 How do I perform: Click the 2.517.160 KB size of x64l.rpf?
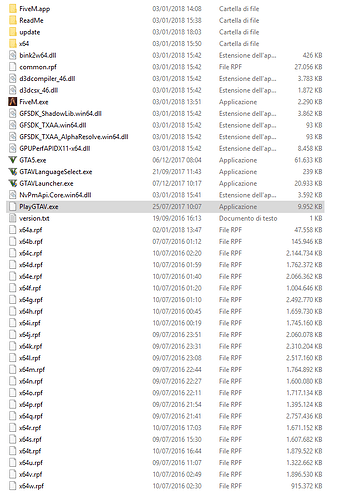click(304, 358)
